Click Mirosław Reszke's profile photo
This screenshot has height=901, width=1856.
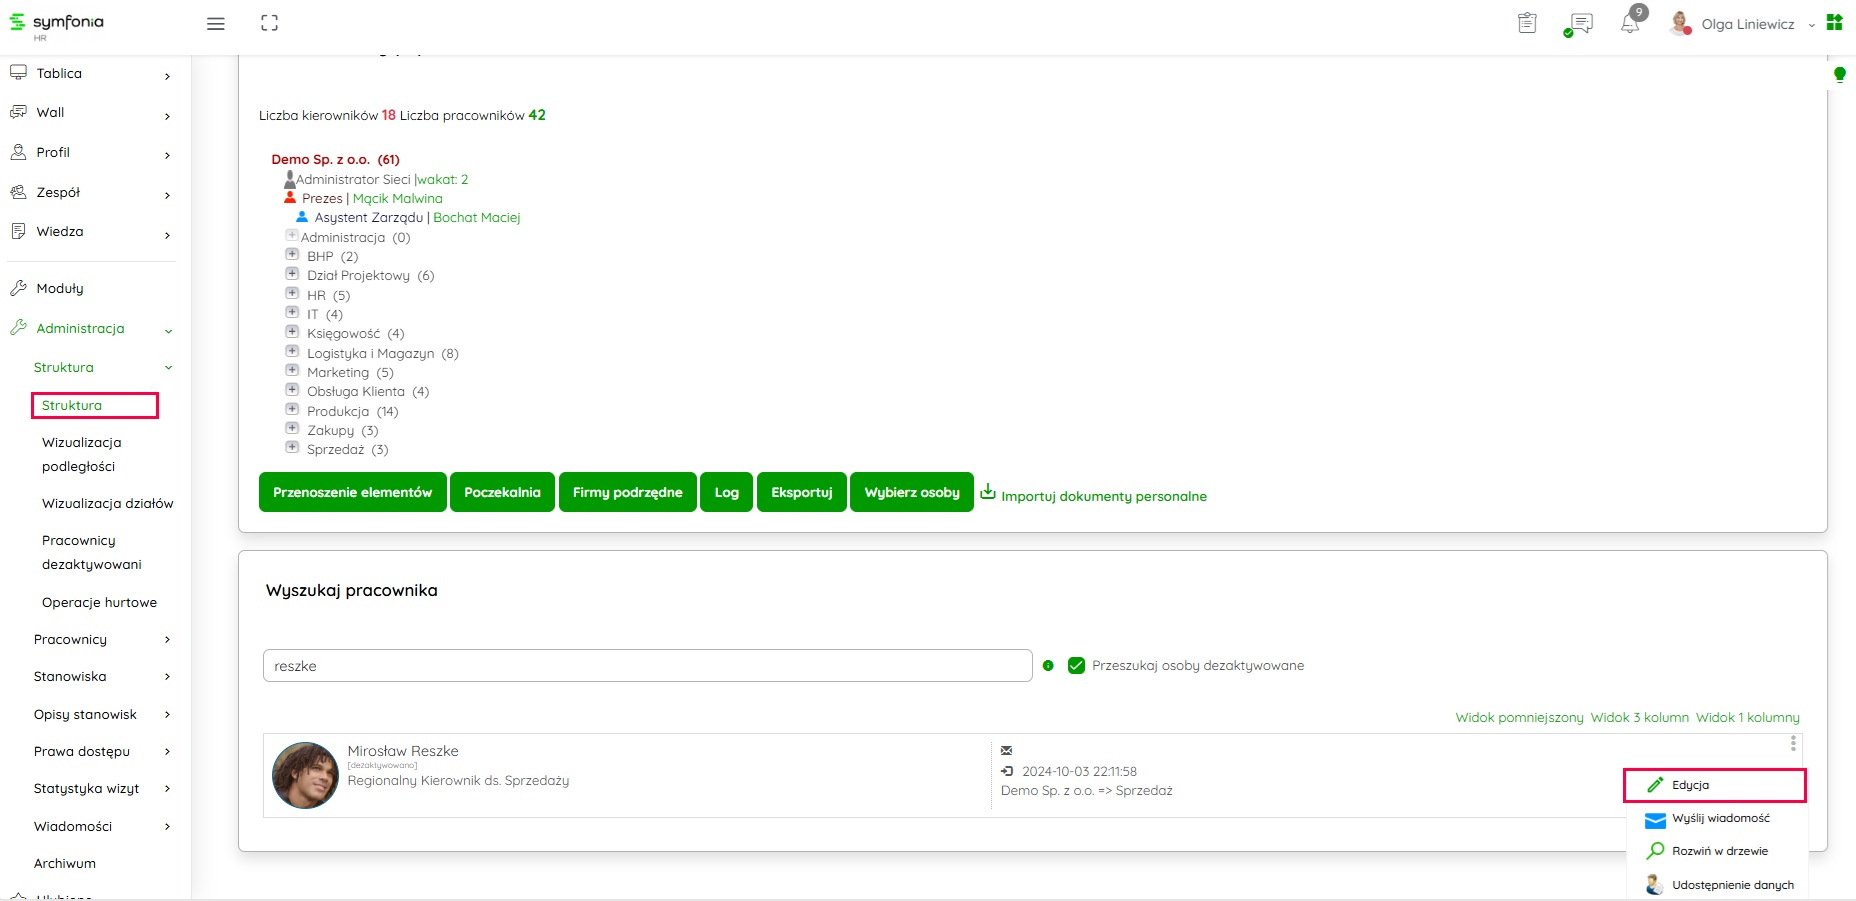click(x=305, y=775)
